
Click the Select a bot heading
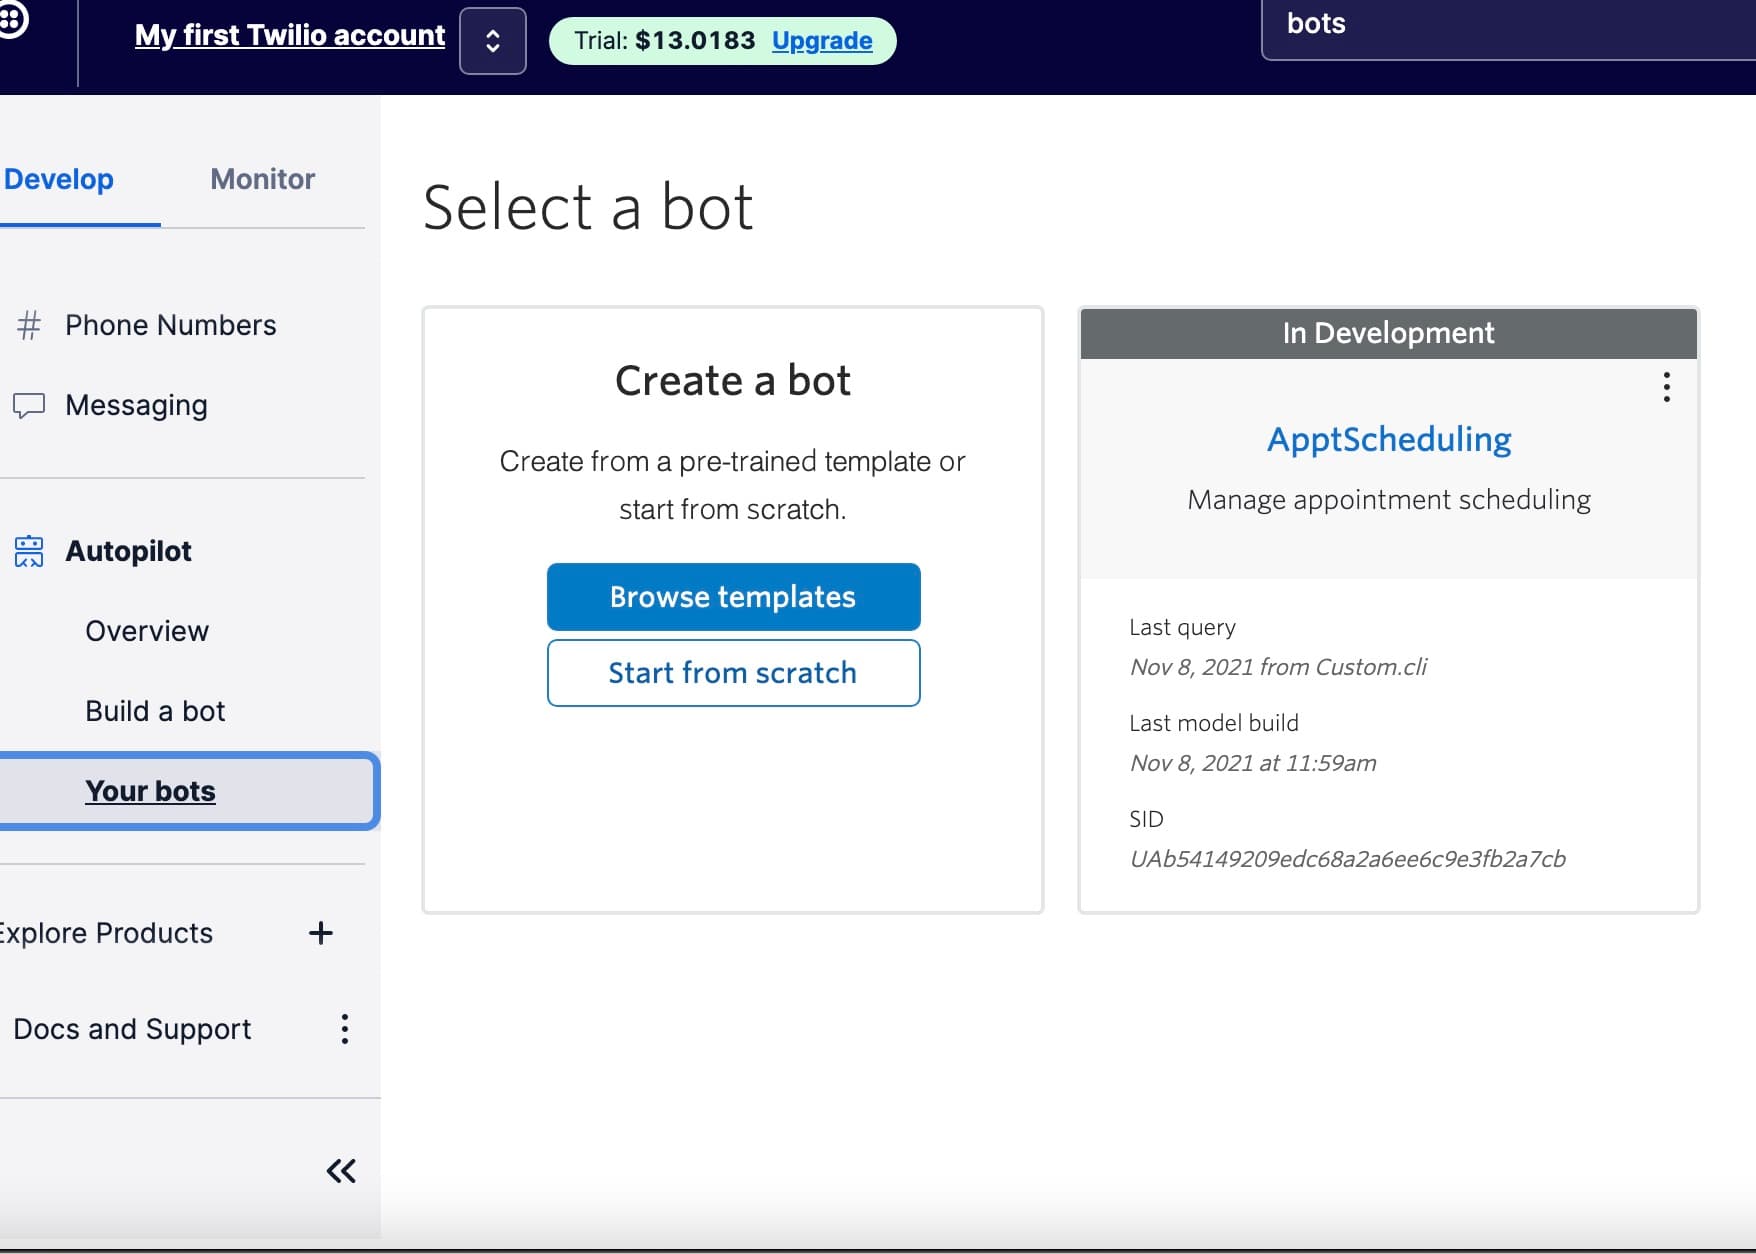[588, 208]
